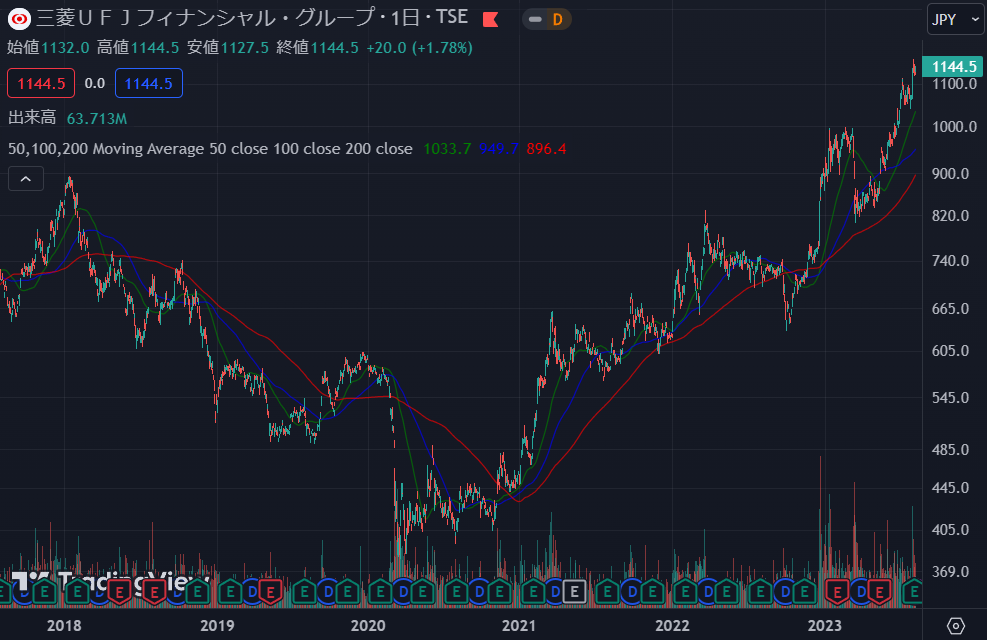Click the 545.0 price axis label
Viewport: 987px width, 640px height.
950,398
